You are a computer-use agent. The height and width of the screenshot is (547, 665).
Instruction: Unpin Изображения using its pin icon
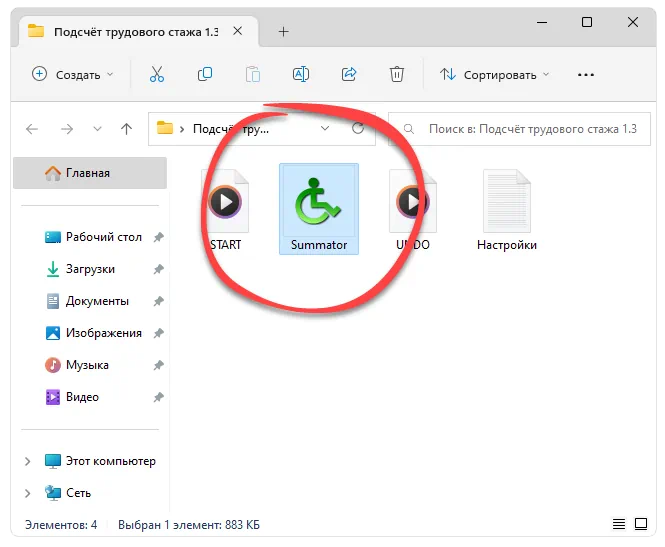158,333
